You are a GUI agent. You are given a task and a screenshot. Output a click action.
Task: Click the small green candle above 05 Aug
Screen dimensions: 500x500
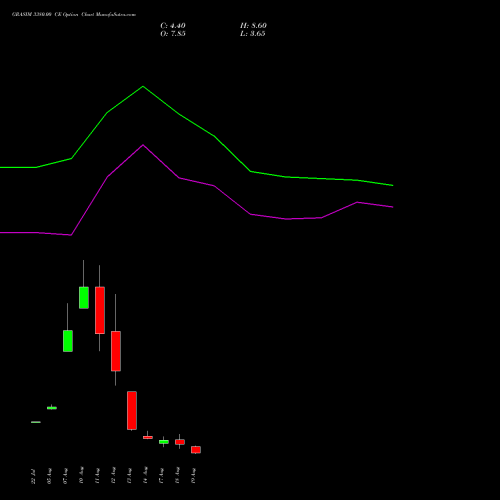[52, 408]
